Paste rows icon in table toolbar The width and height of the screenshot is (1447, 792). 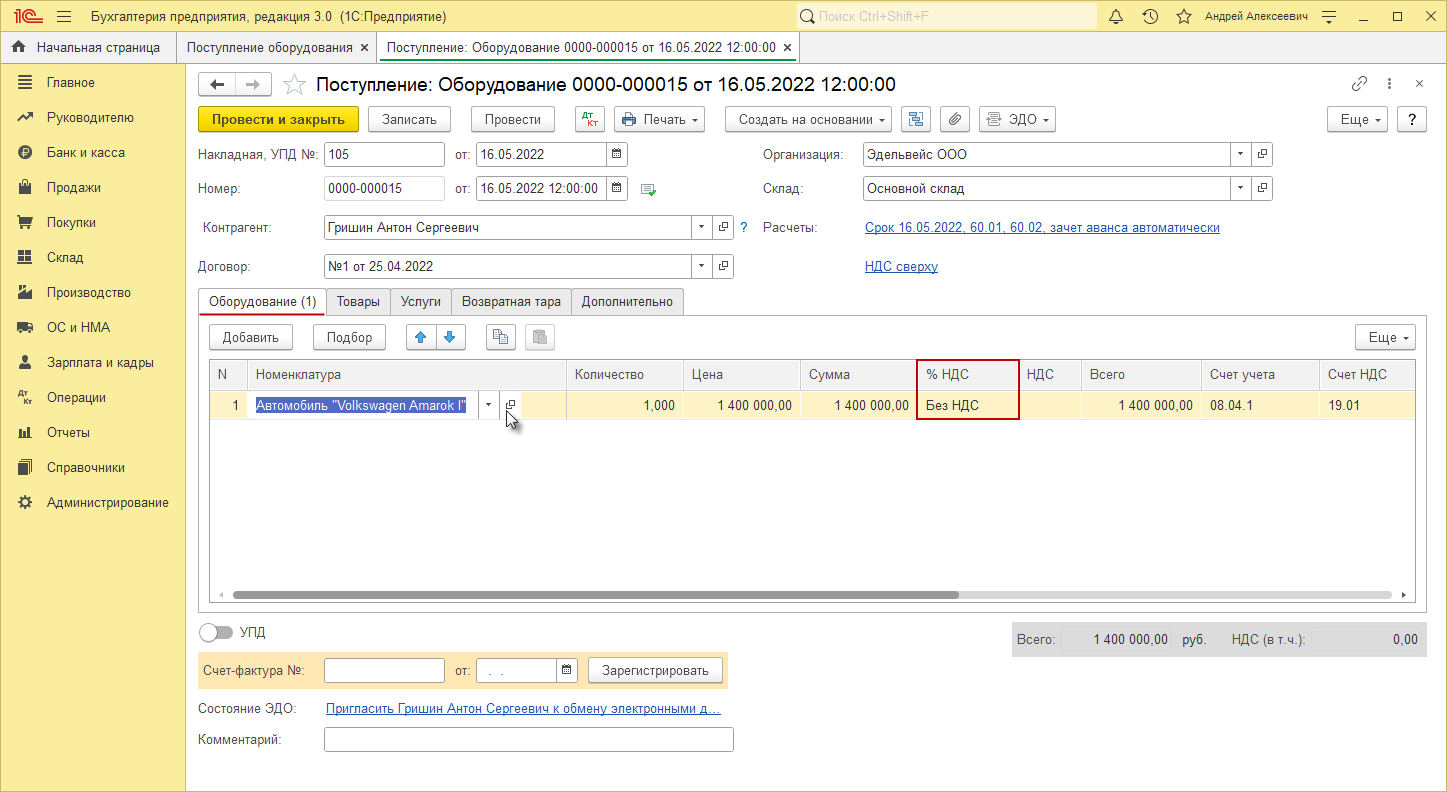(x=540, y=337)
